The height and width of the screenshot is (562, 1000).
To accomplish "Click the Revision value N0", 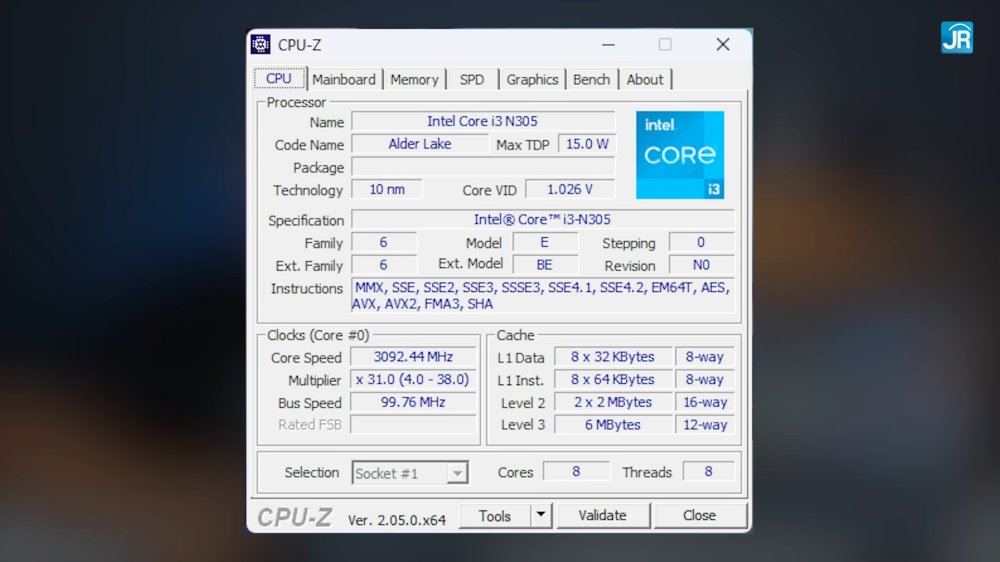I will point(702,265).
